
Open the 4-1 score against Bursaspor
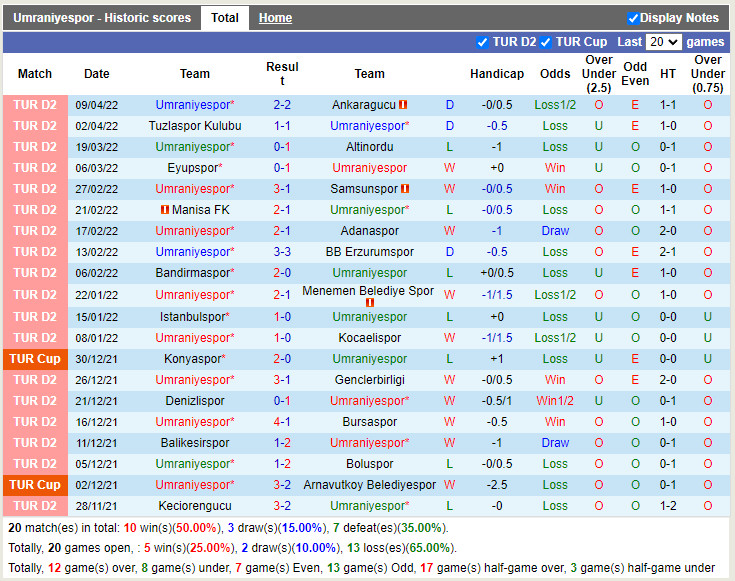(x=282, y=422)
